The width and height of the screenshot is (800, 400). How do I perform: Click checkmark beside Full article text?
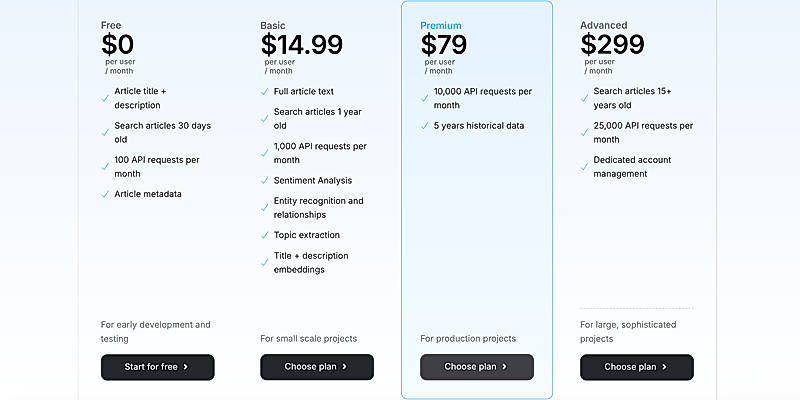coord(265,92)
